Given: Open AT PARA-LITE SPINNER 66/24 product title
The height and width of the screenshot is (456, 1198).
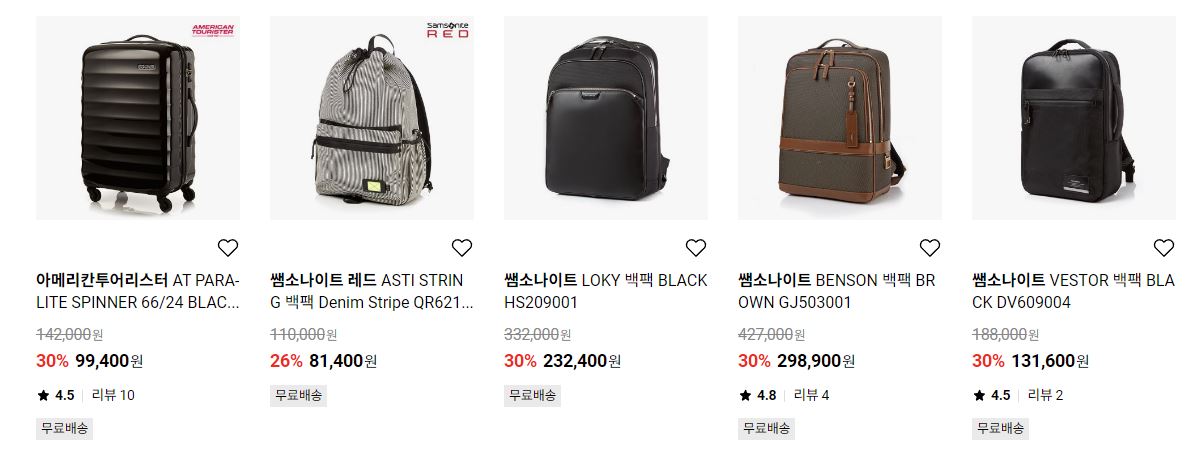Looking at the screenshot, I should coord(138,292).
